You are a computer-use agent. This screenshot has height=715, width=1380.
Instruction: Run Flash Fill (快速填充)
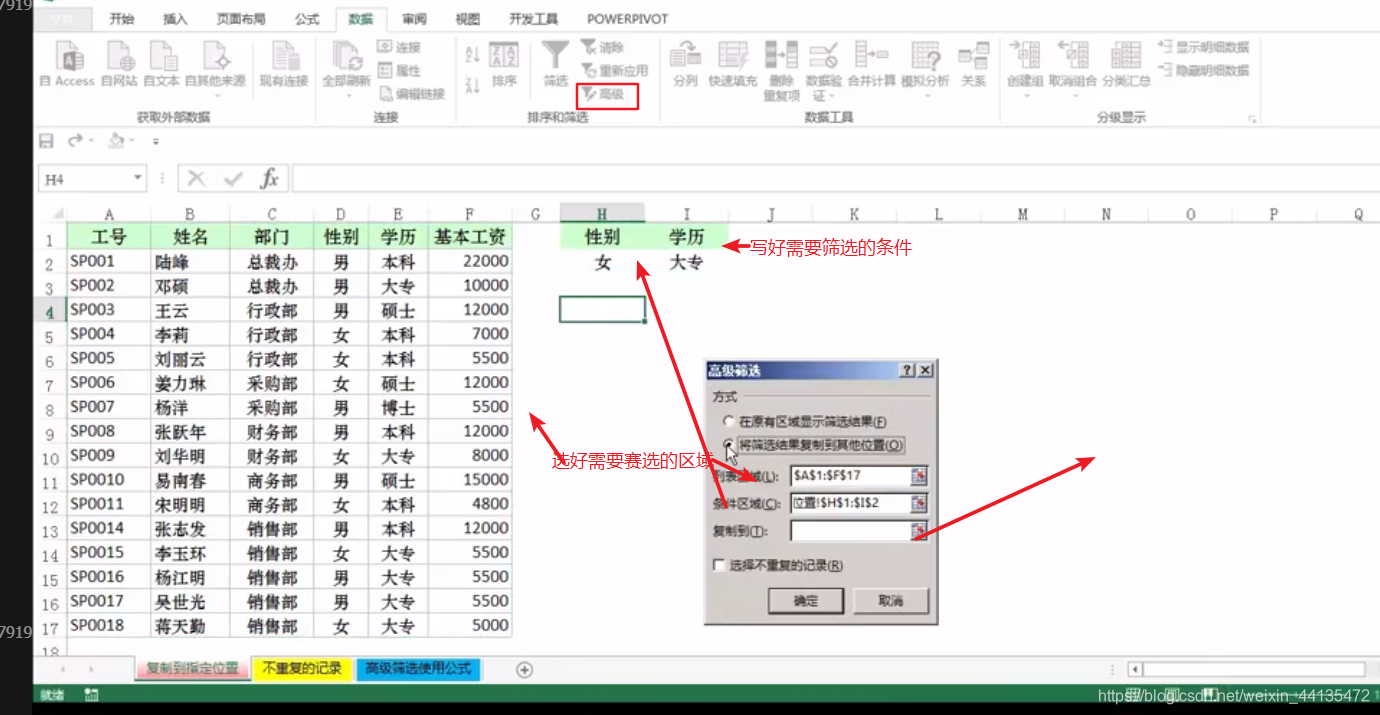point(733,64)
